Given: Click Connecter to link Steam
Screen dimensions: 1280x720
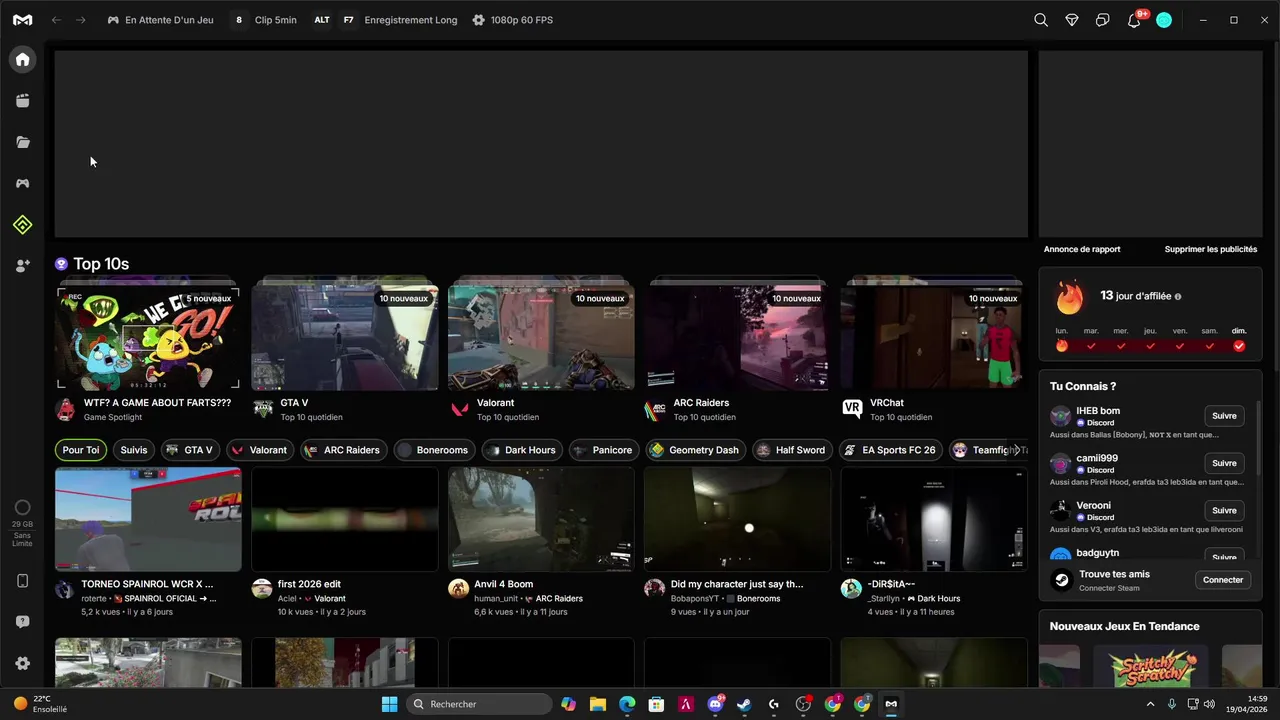Looking at the screenshot, I should [1223, 580].
